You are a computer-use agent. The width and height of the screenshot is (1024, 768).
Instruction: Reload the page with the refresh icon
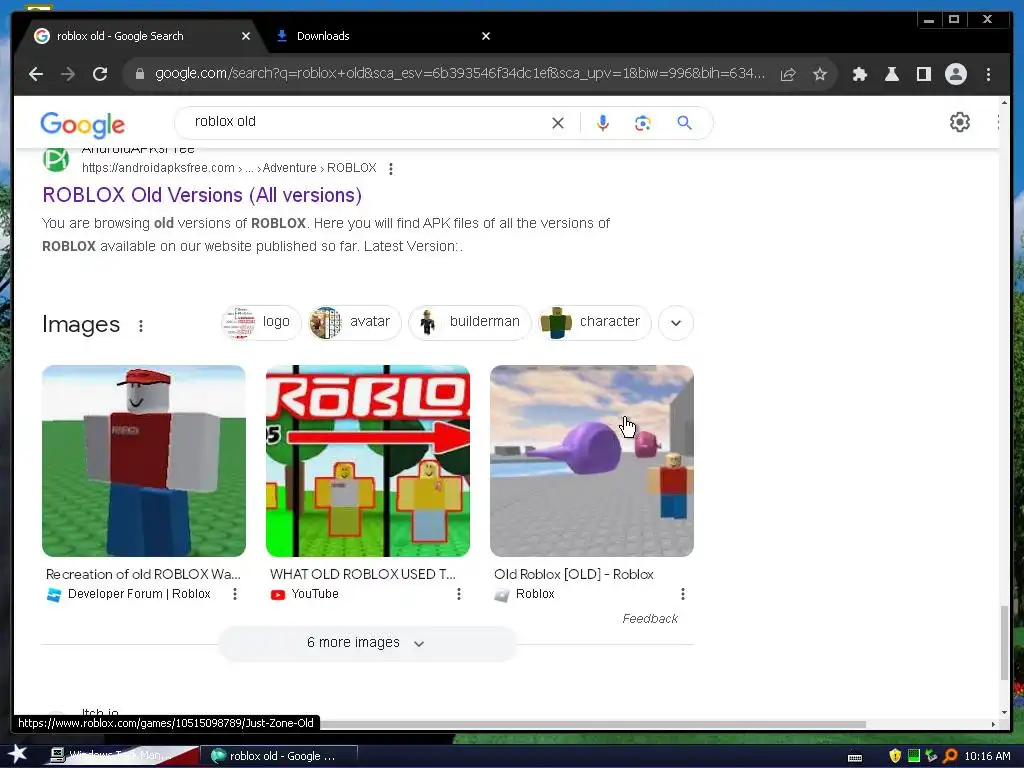tap(100, 74)
